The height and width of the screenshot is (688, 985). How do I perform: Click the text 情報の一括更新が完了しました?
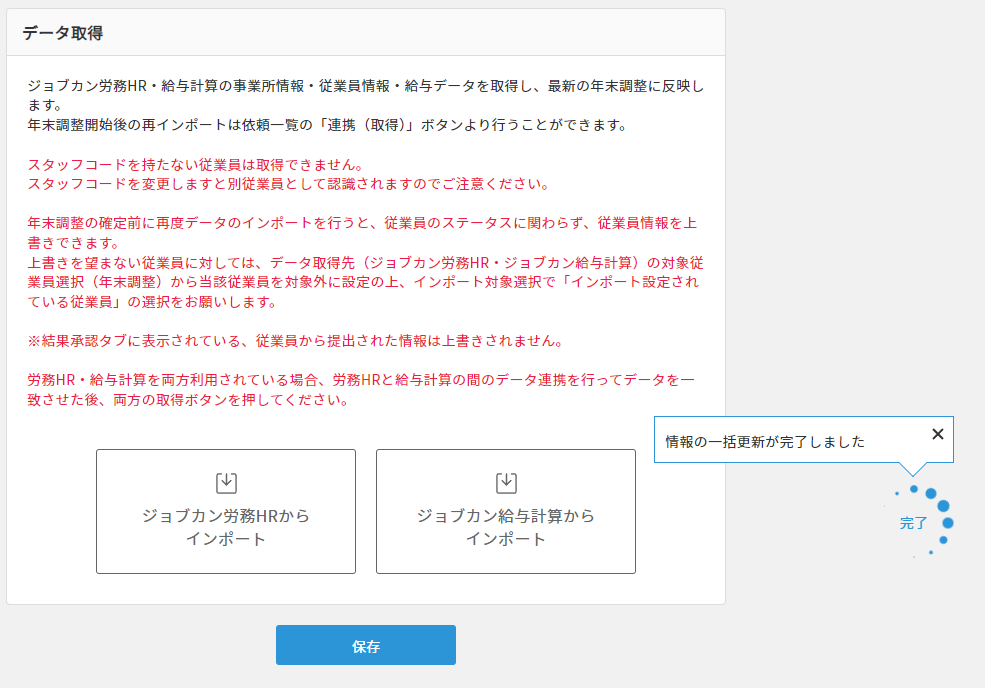765,442
